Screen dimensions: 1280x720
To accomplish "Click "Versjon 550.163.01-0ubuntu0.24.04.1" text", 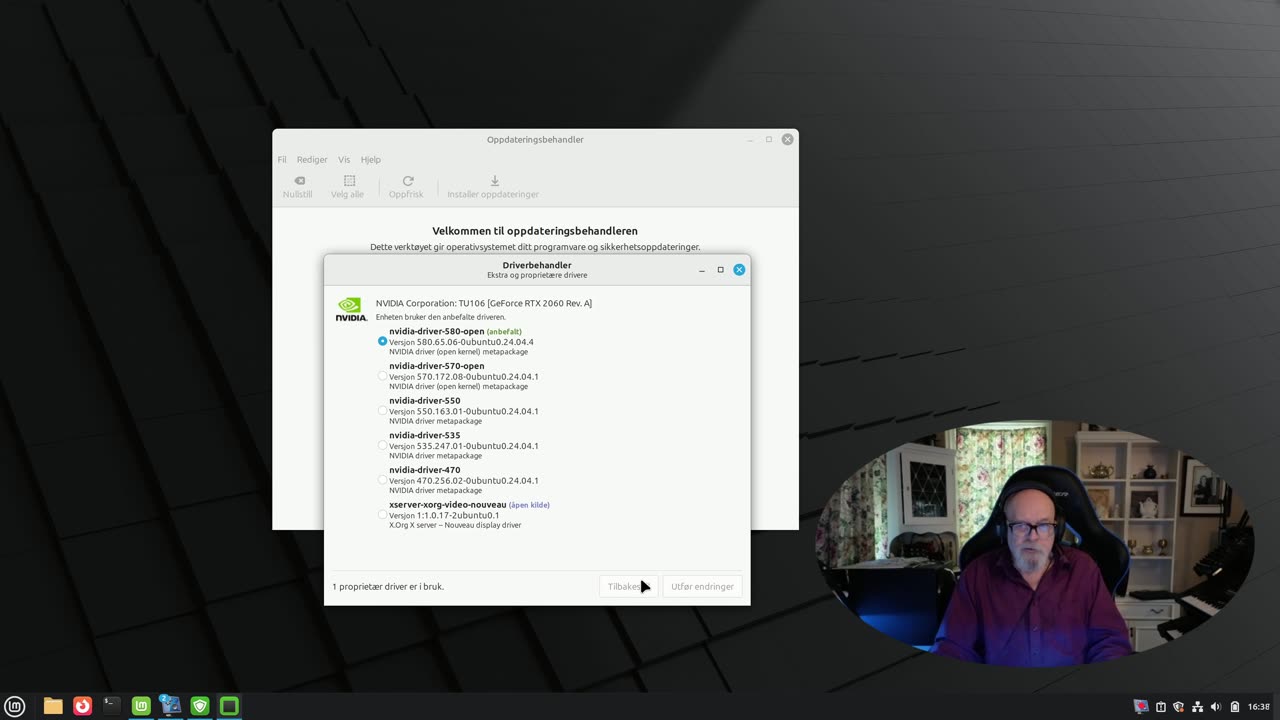I will tap(464, 411).
